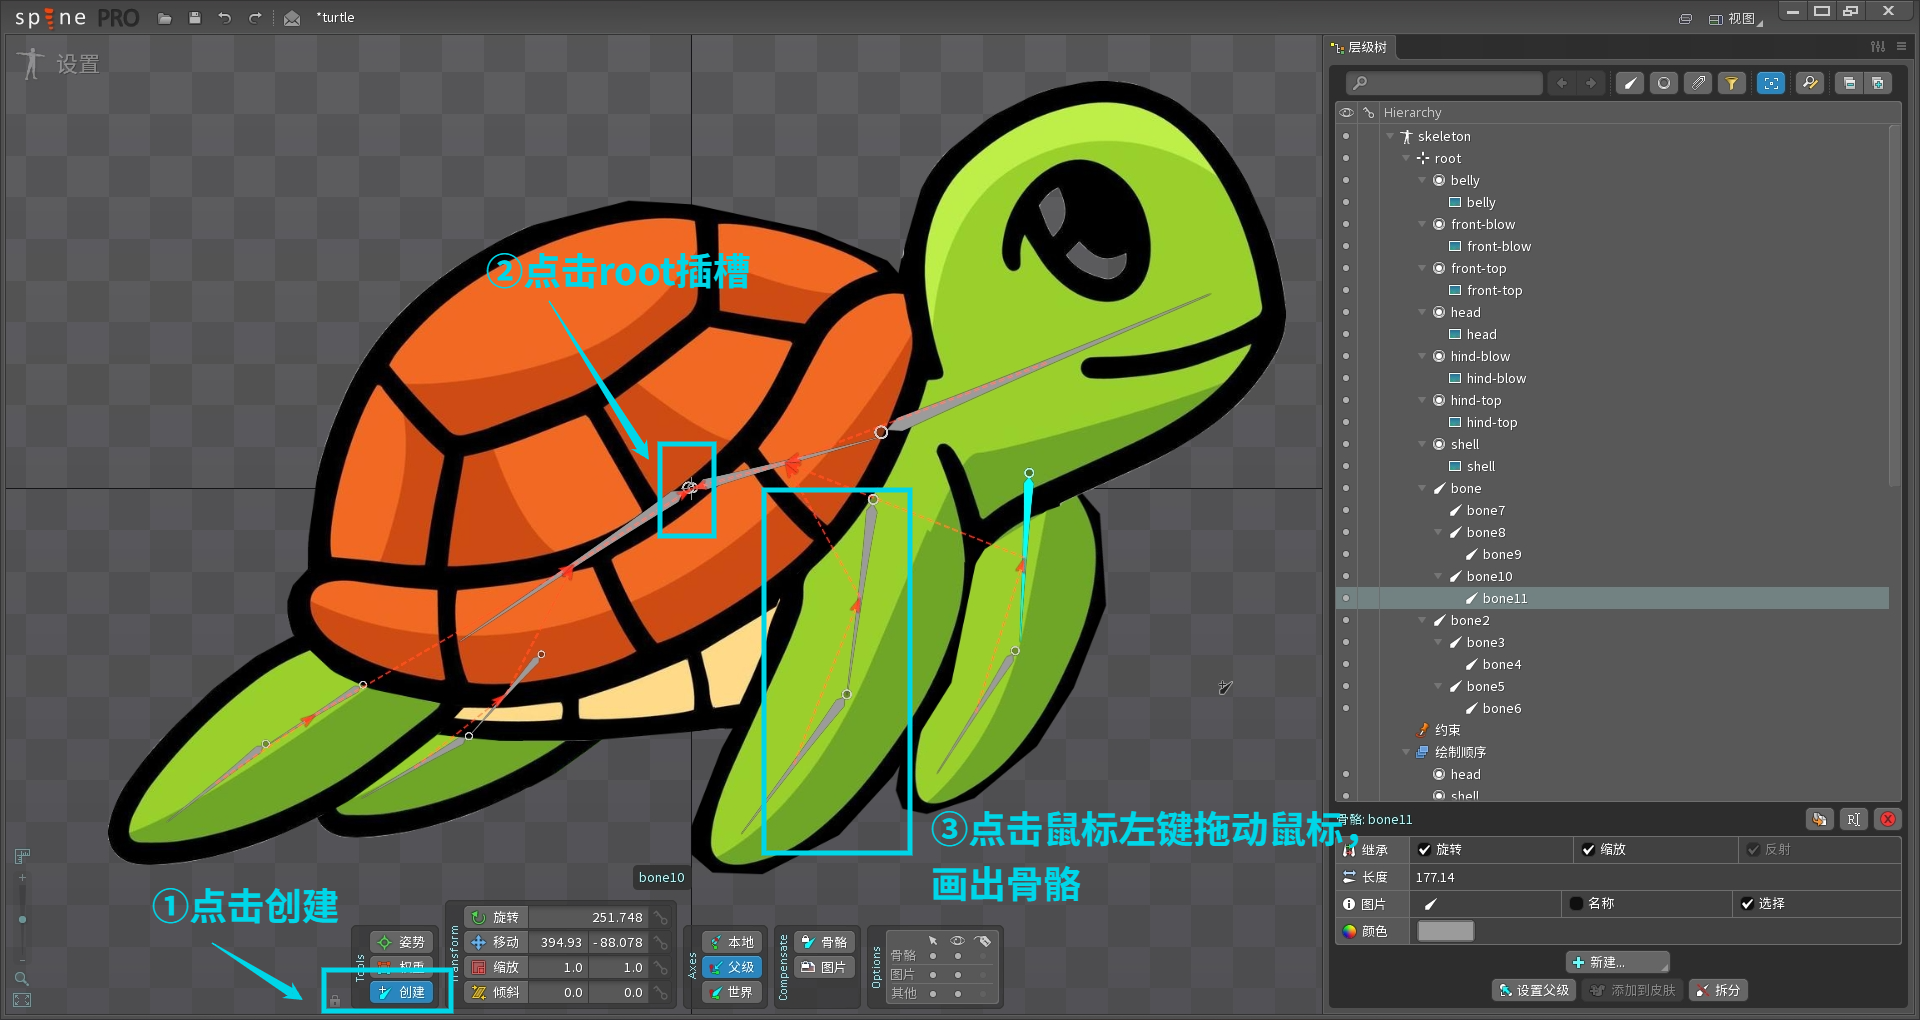Collapse all tree nodes icon

pos(1849,83)
